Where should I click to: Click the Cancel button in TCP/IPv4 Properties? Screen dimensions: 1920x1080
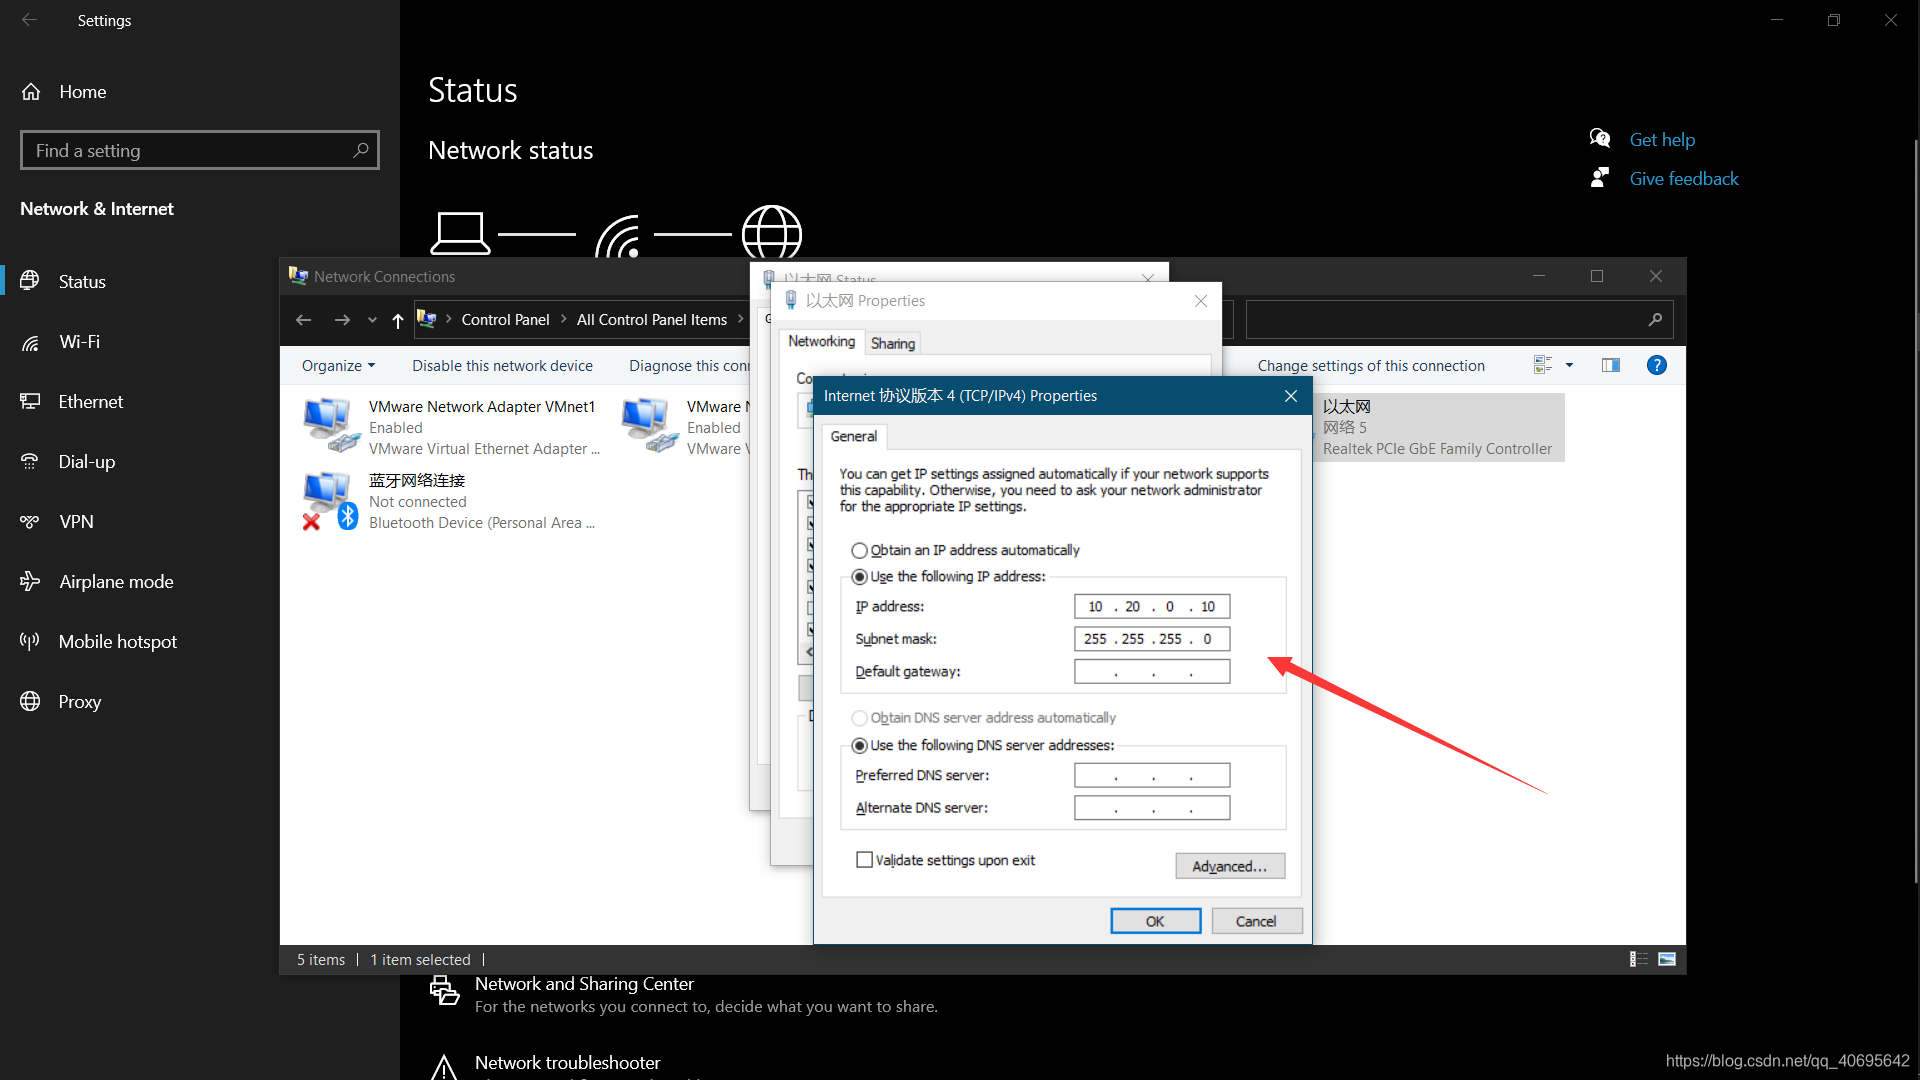(1254, 920)
